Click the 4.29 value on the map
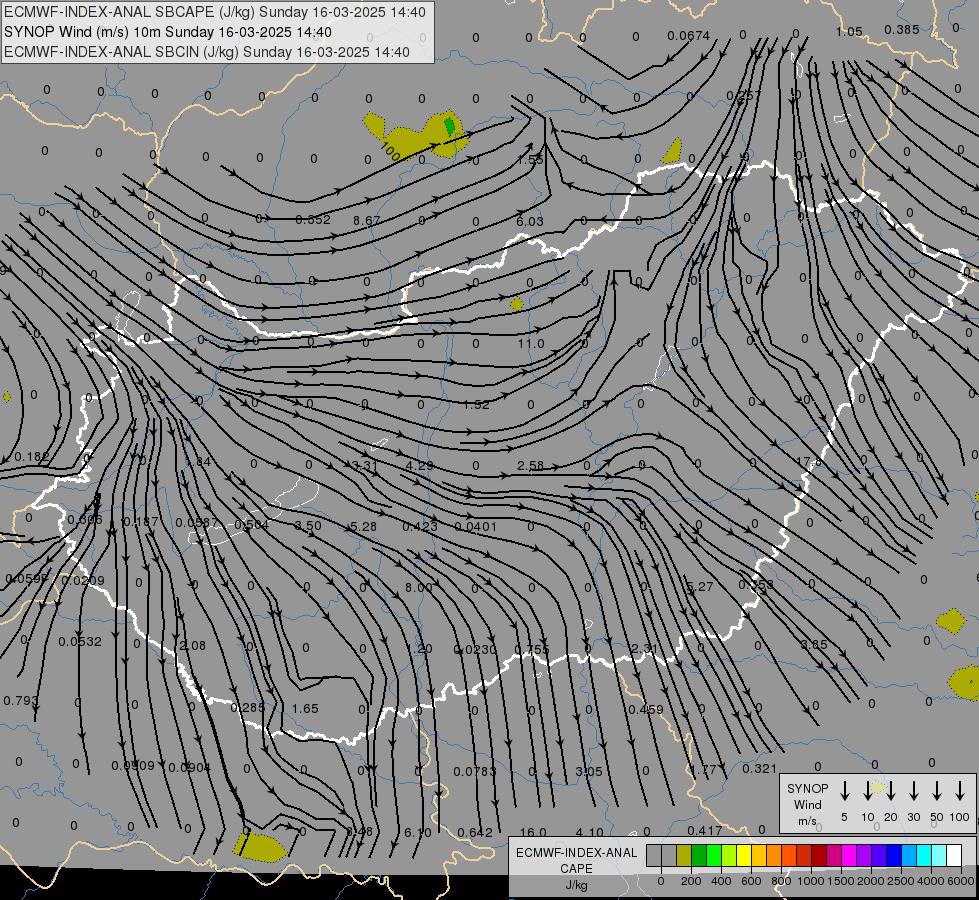 [x=419, y=465]
